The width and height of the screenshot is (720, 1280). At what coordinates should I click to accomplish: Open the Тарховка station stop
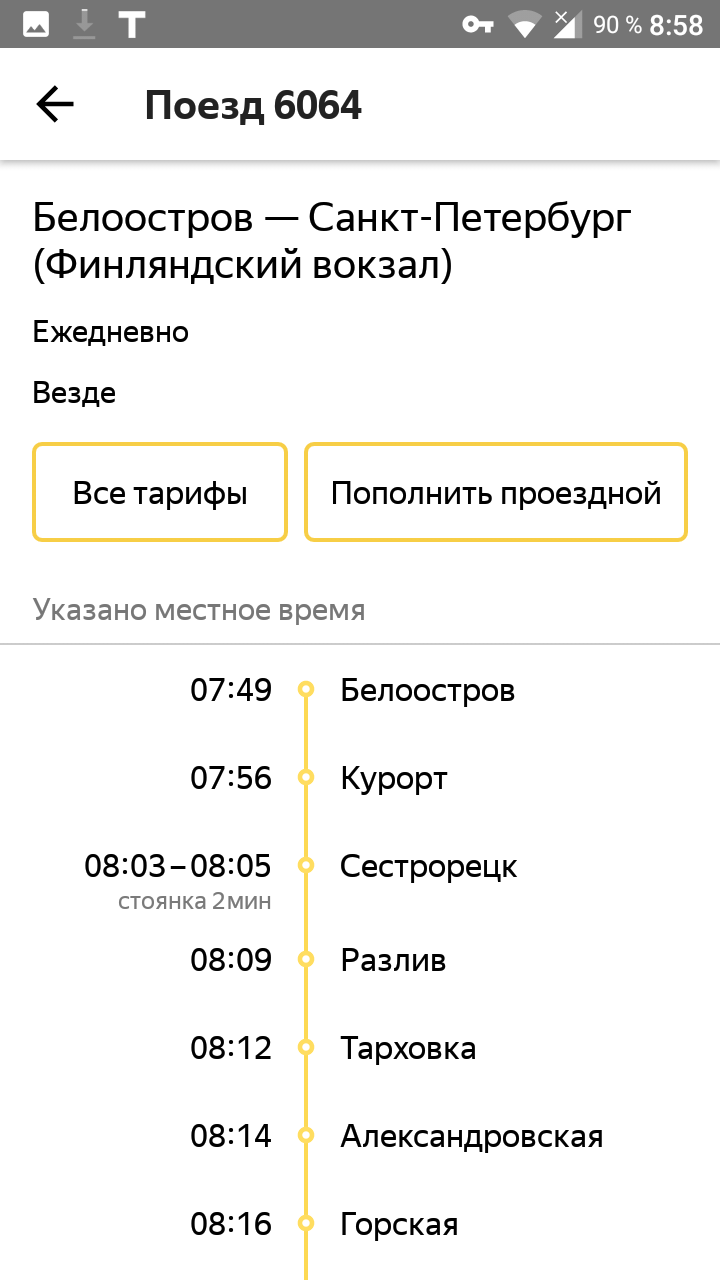pyautogui.click(x=408, y=1048)
